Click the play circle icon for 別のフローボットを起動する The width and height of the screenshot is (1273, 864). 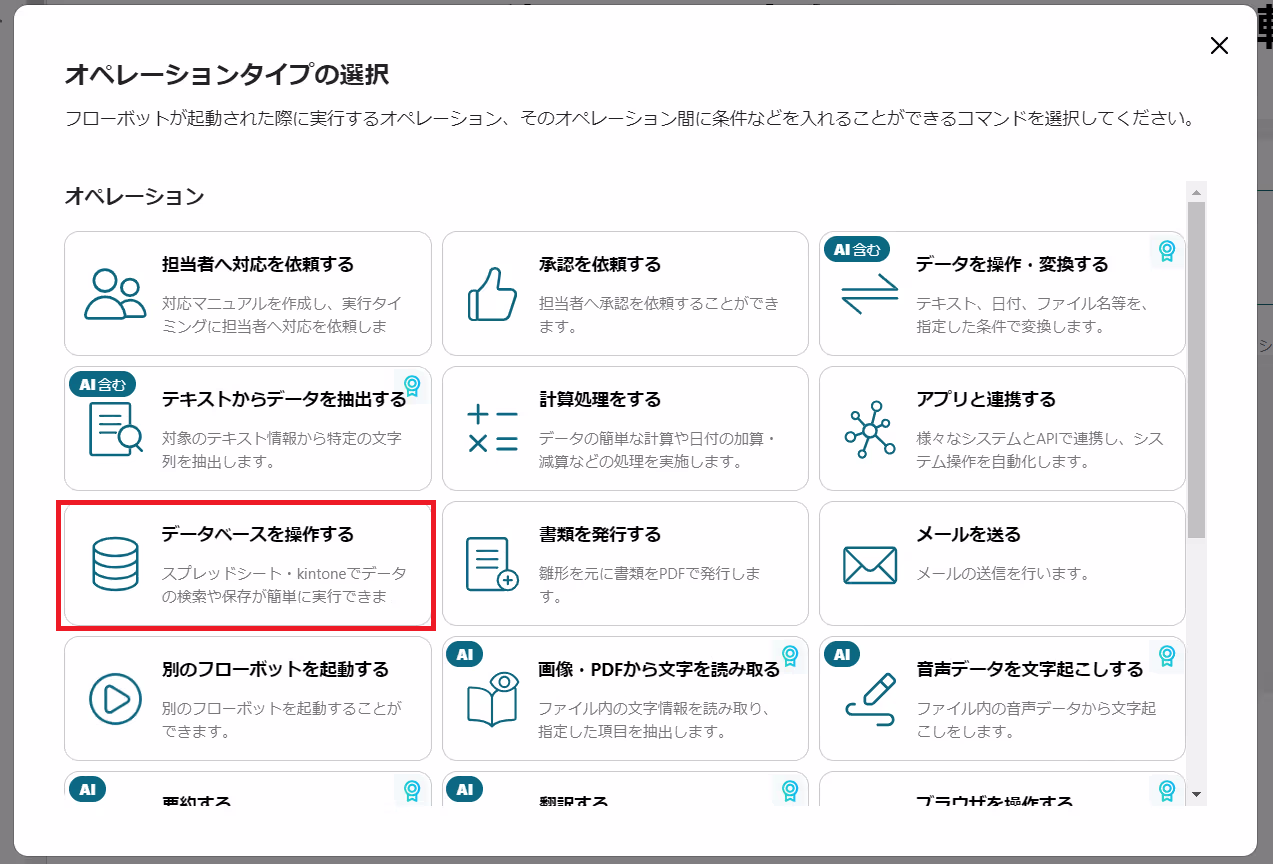click(x=115, y=698)
